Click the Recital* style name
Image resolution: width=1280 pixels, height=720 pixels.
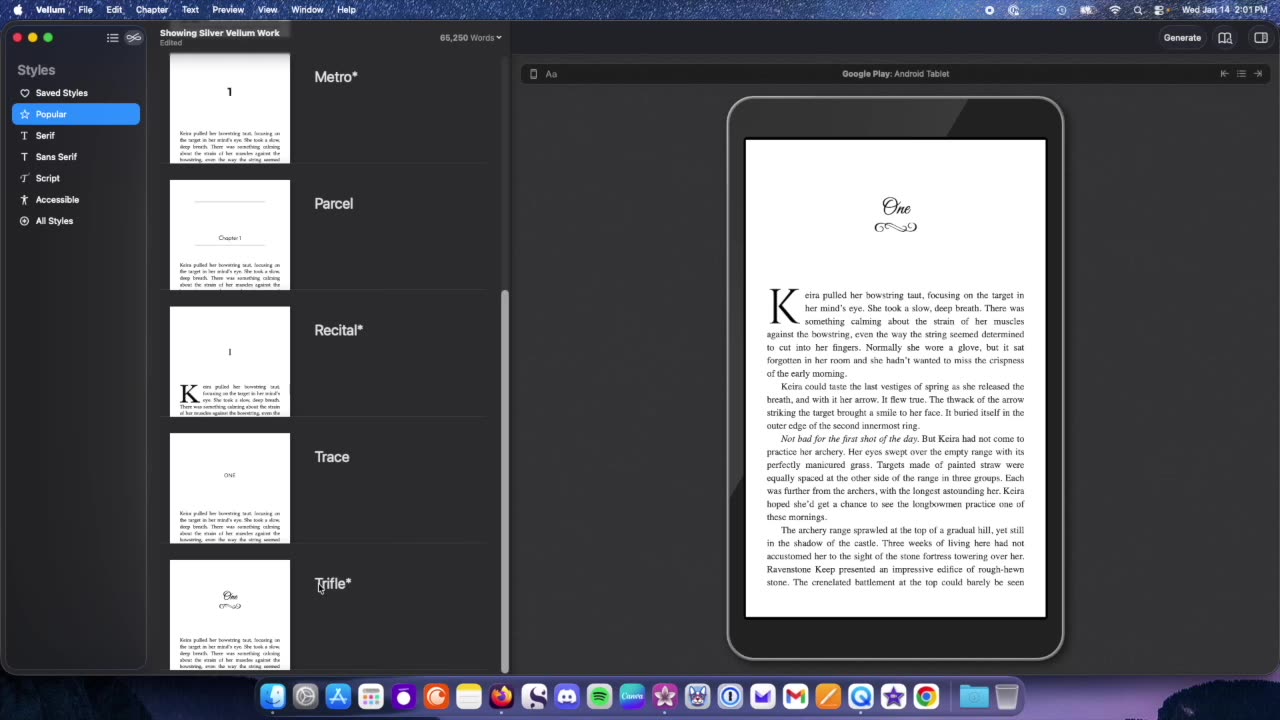click(339, 330)
